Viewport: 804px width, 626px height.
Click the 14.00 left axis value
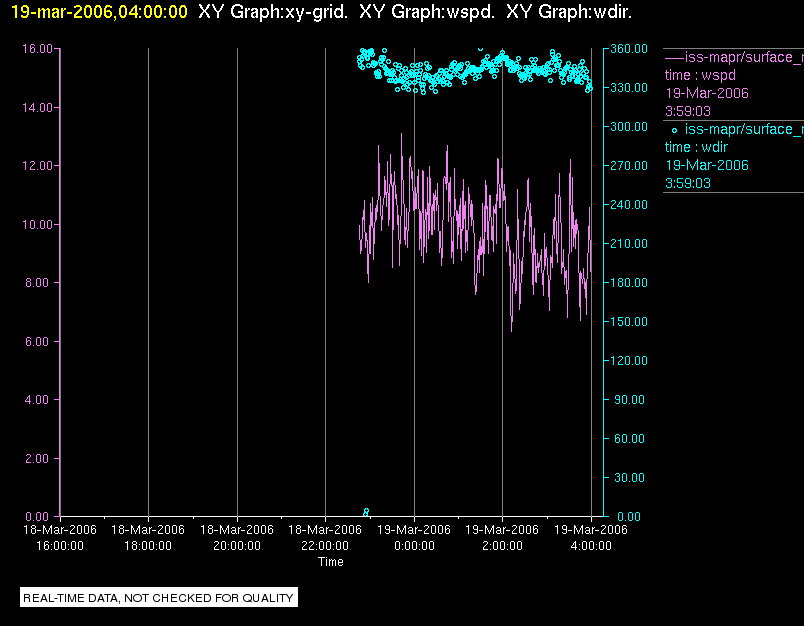(x=37, y=108)
